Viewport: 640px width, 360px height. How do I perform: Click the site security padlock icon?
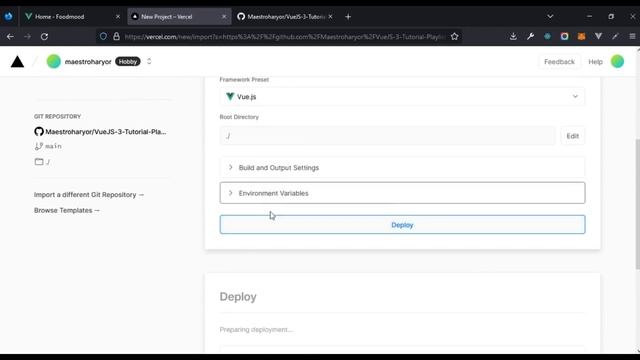pos(116,37)
